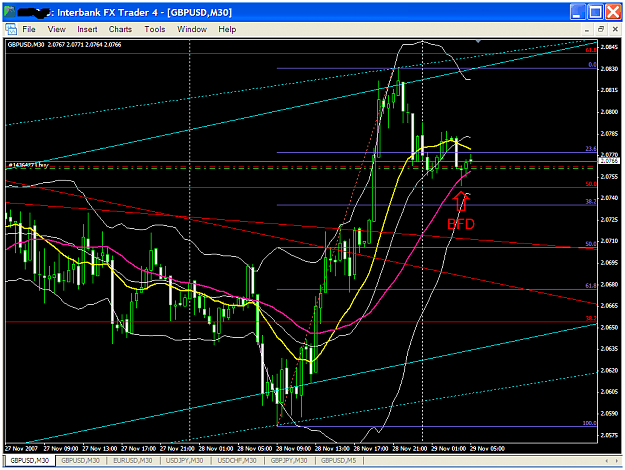The image size is (625, 470).
Task: Click the red 61.8 Fibonacci label near the chart top
Action: click(x=591, y=50)
